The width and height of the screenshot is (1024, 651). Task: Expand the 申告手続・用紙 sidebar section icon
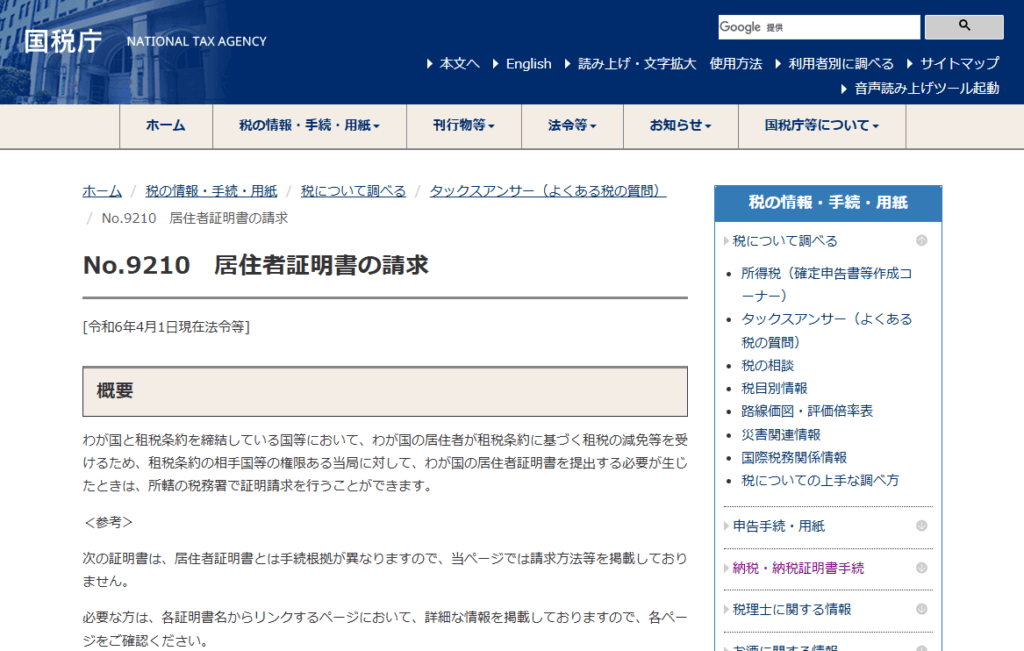[921, 526]
